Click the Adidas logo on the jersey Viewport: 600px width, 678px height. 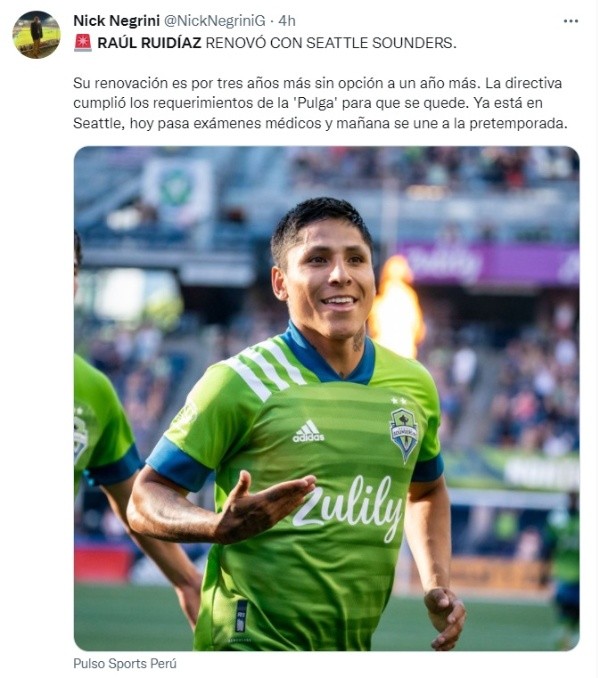308,431
